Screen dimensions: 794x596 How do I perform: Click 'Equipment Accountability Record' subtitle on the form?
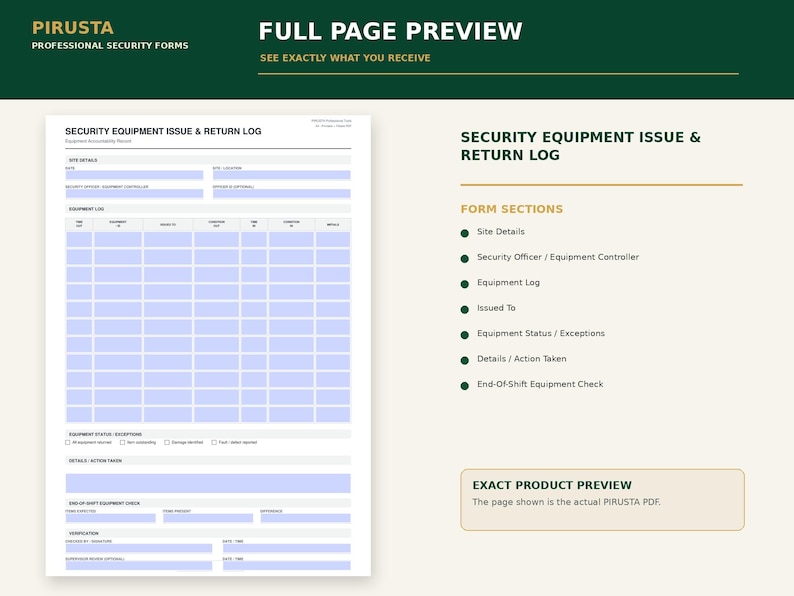coord(98,141)
